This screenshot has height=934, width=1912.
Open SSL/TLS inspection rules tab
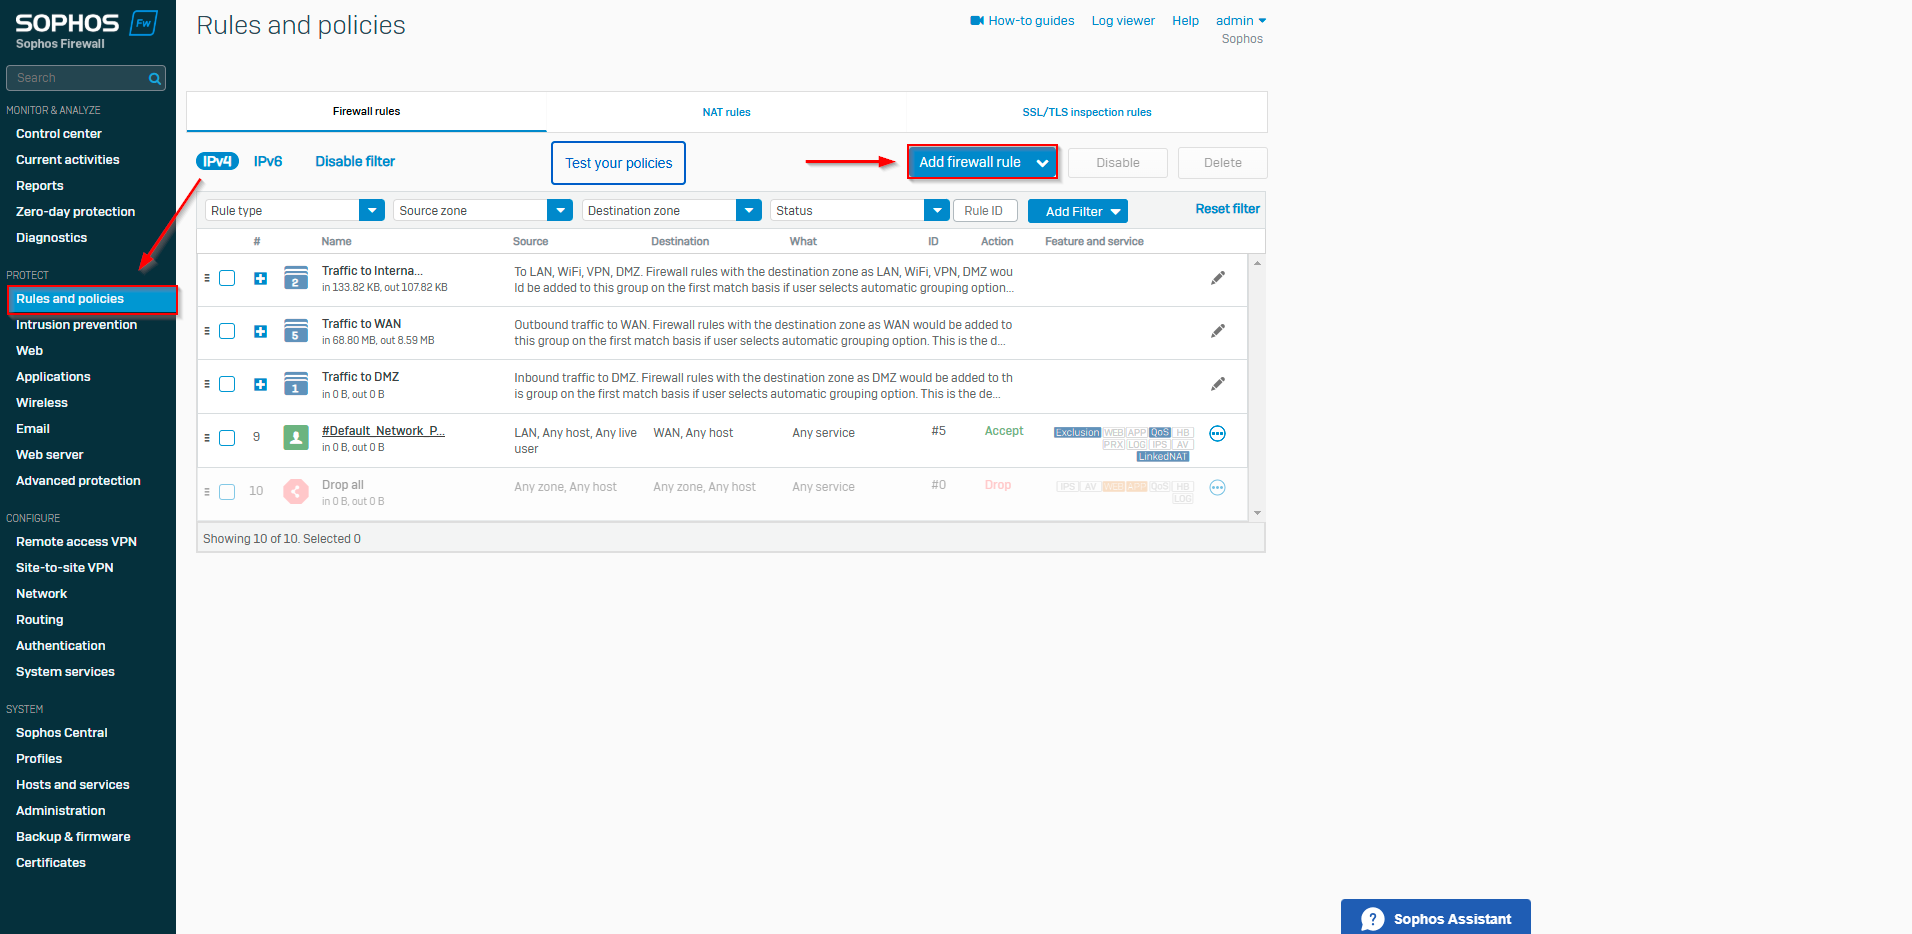coord(1087,112)
